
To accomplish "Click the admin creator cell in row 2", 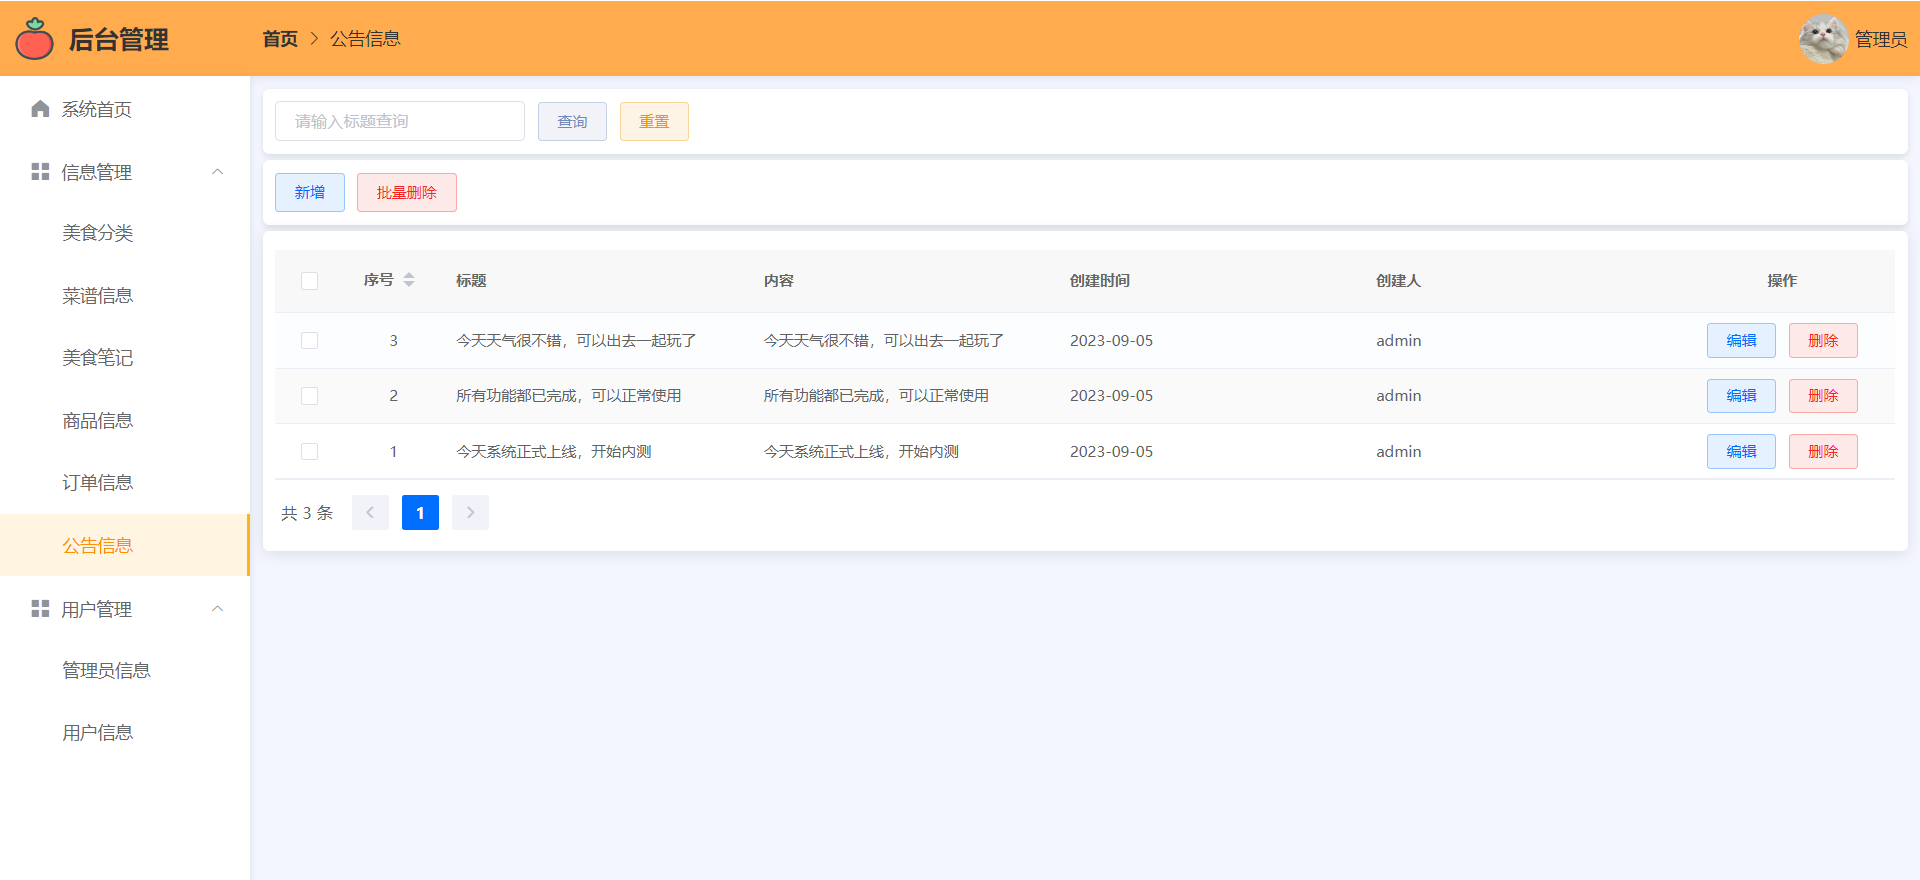I will click(1398, 396).
